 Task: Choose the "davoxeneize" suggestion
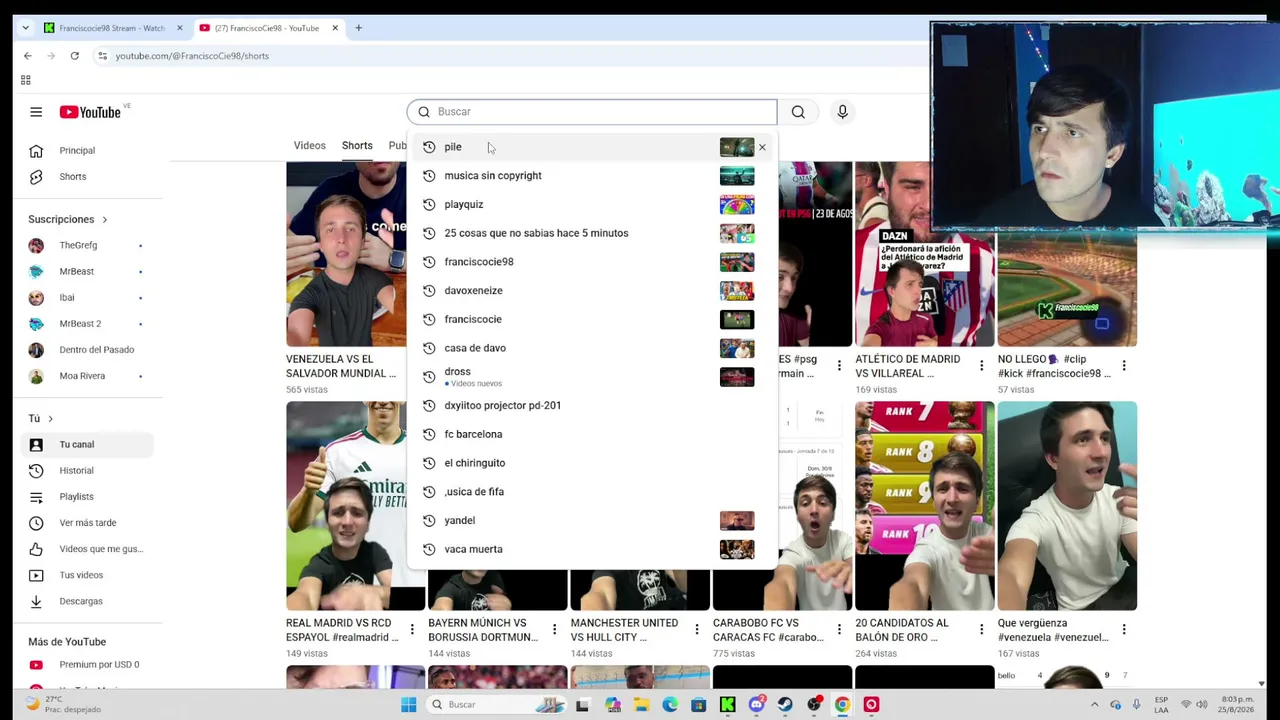pyautogui.click(x=591, y=290)
